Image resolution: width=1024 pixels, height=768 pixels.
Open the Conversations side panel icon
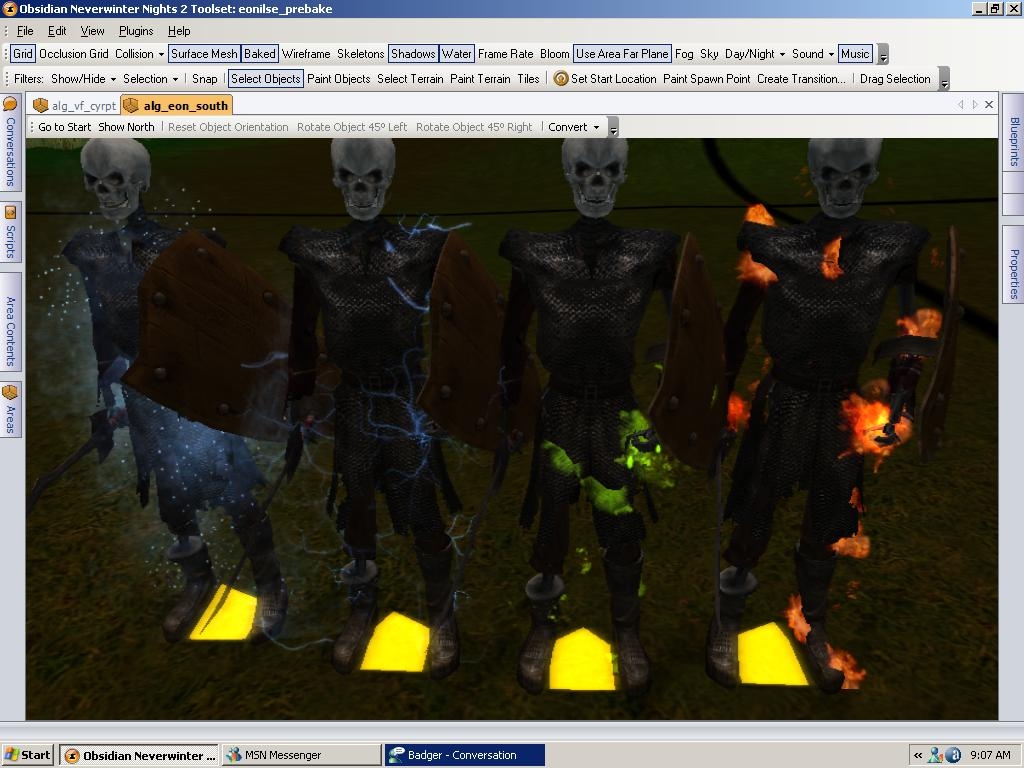click(10, 105)
